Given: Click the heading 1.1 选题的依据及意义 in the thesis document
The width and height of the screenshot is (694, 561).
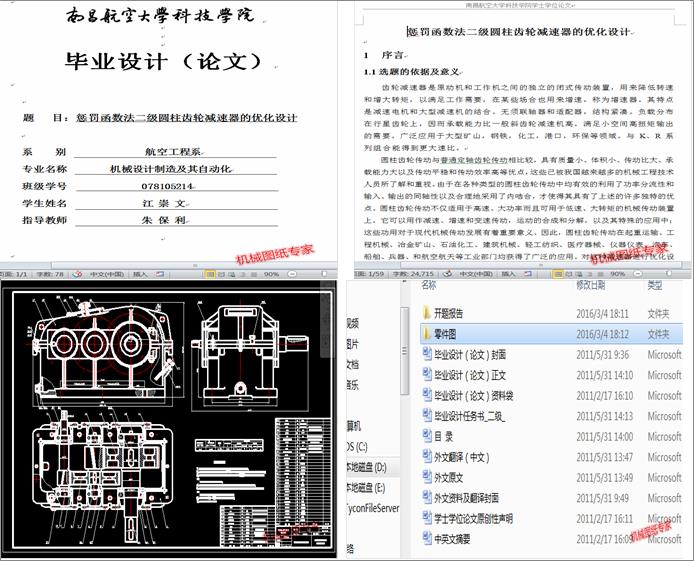Looking at the screenshot, I should pyautogui.click(x=412, y=71).
